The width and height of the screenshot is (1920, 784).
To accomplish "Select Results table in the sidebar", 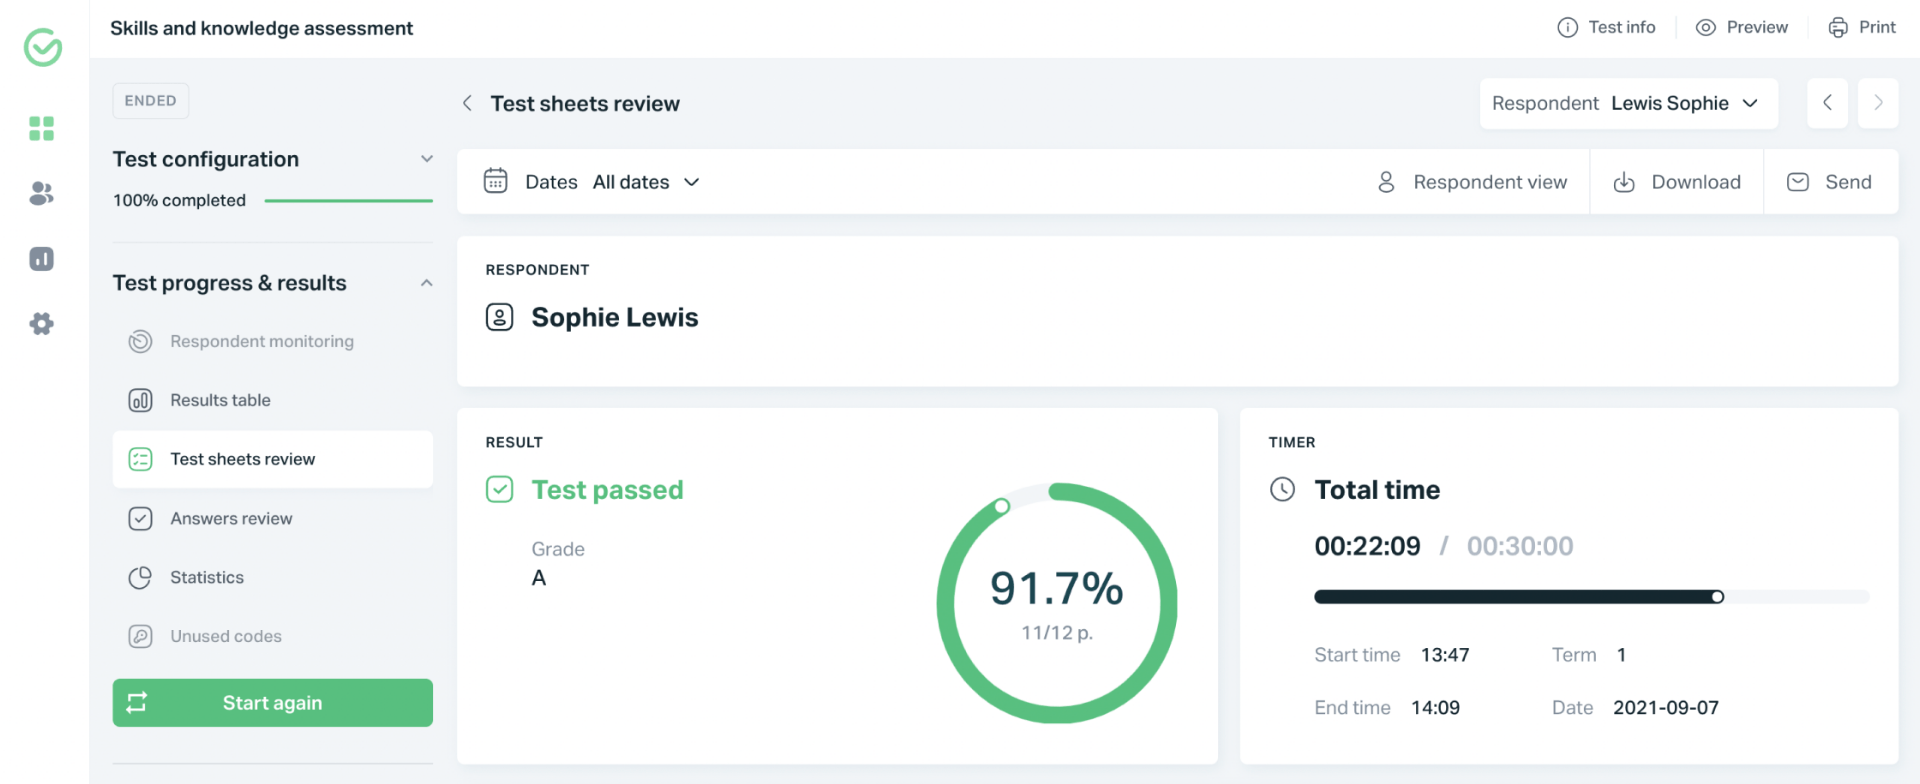I will point(220,400).
